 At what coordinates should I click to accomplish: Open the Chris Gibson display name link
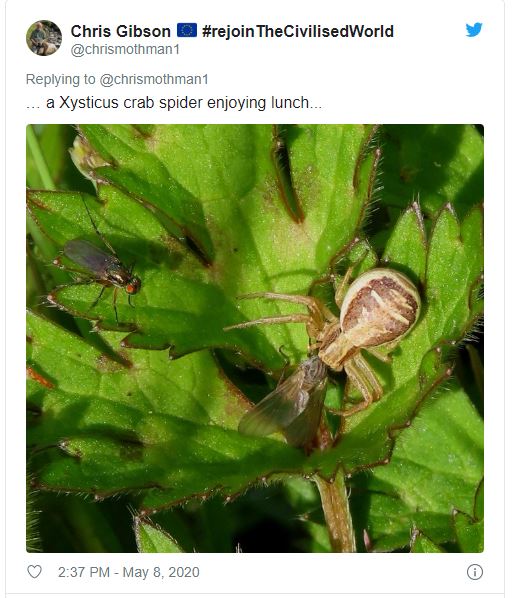[x=120, y=31]
